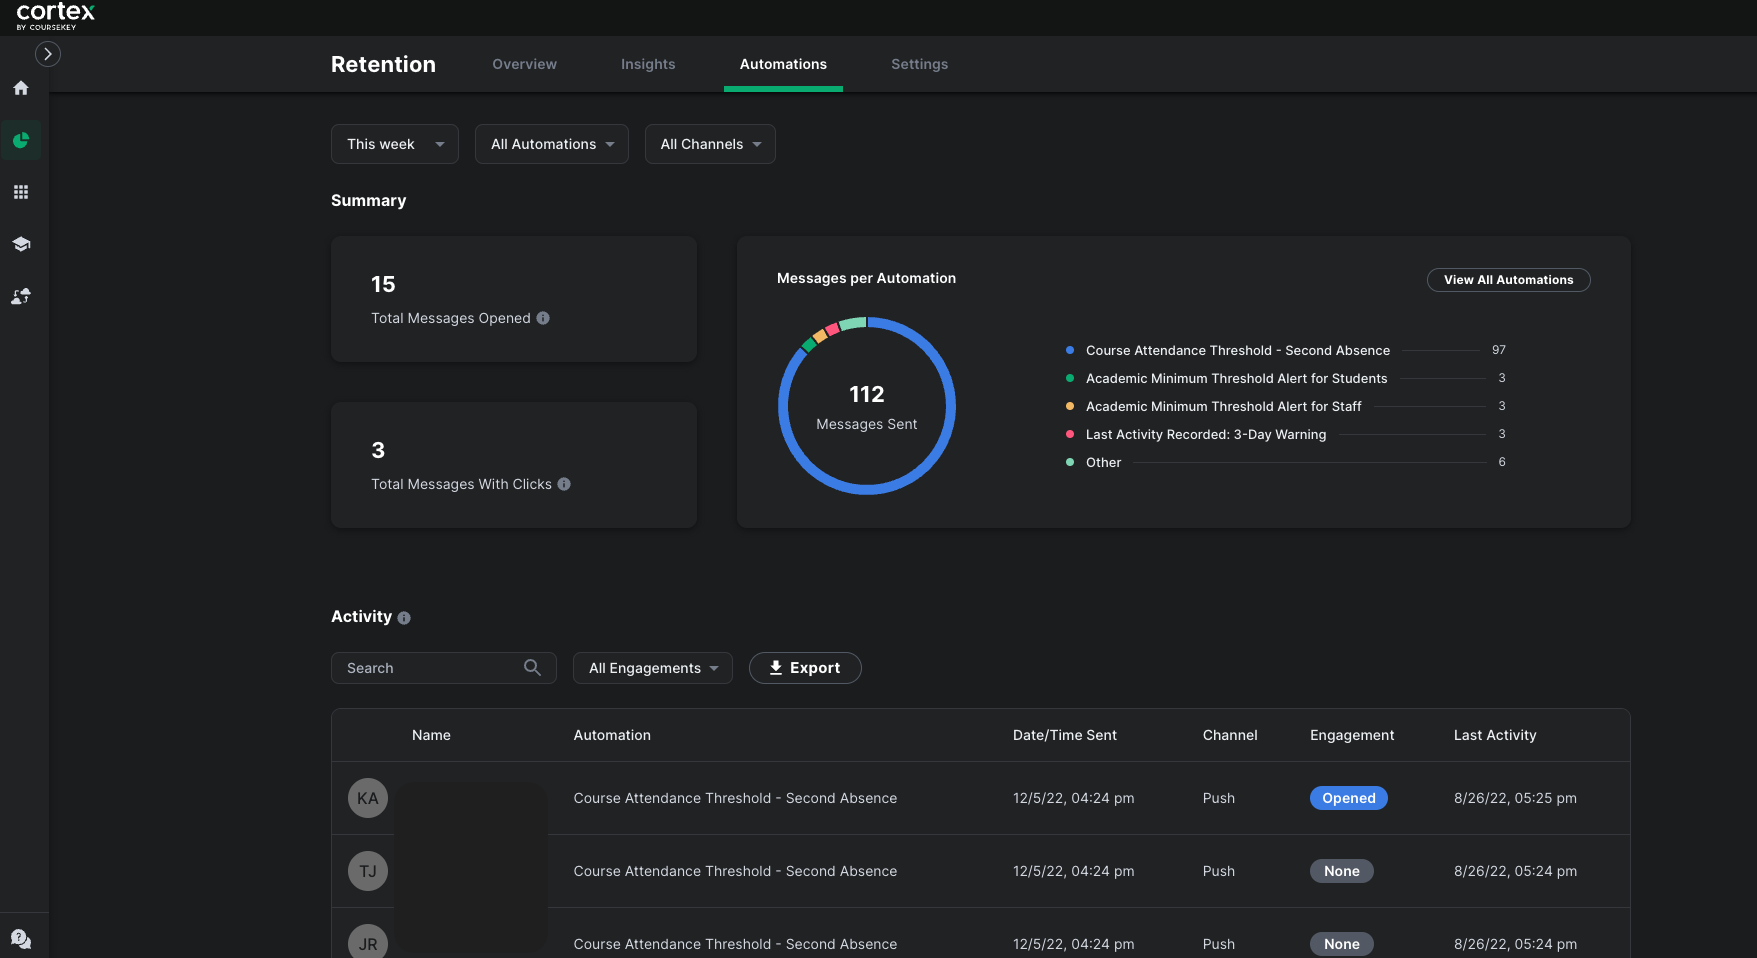Screen dimensions: 1757x958
Task: Open the All Engagements dropdown
Action: tap(653, 668)
